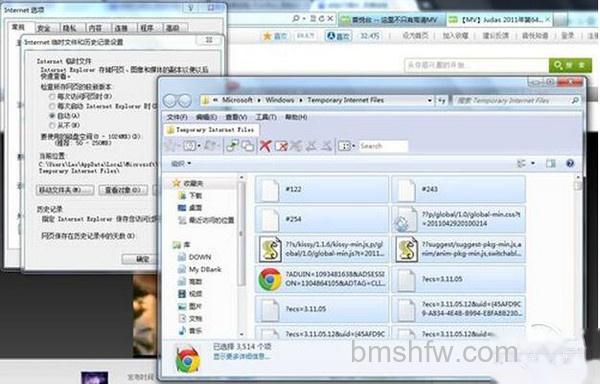600x384 pixels.
Task: Open the help question mark icon
Action: 570,164
